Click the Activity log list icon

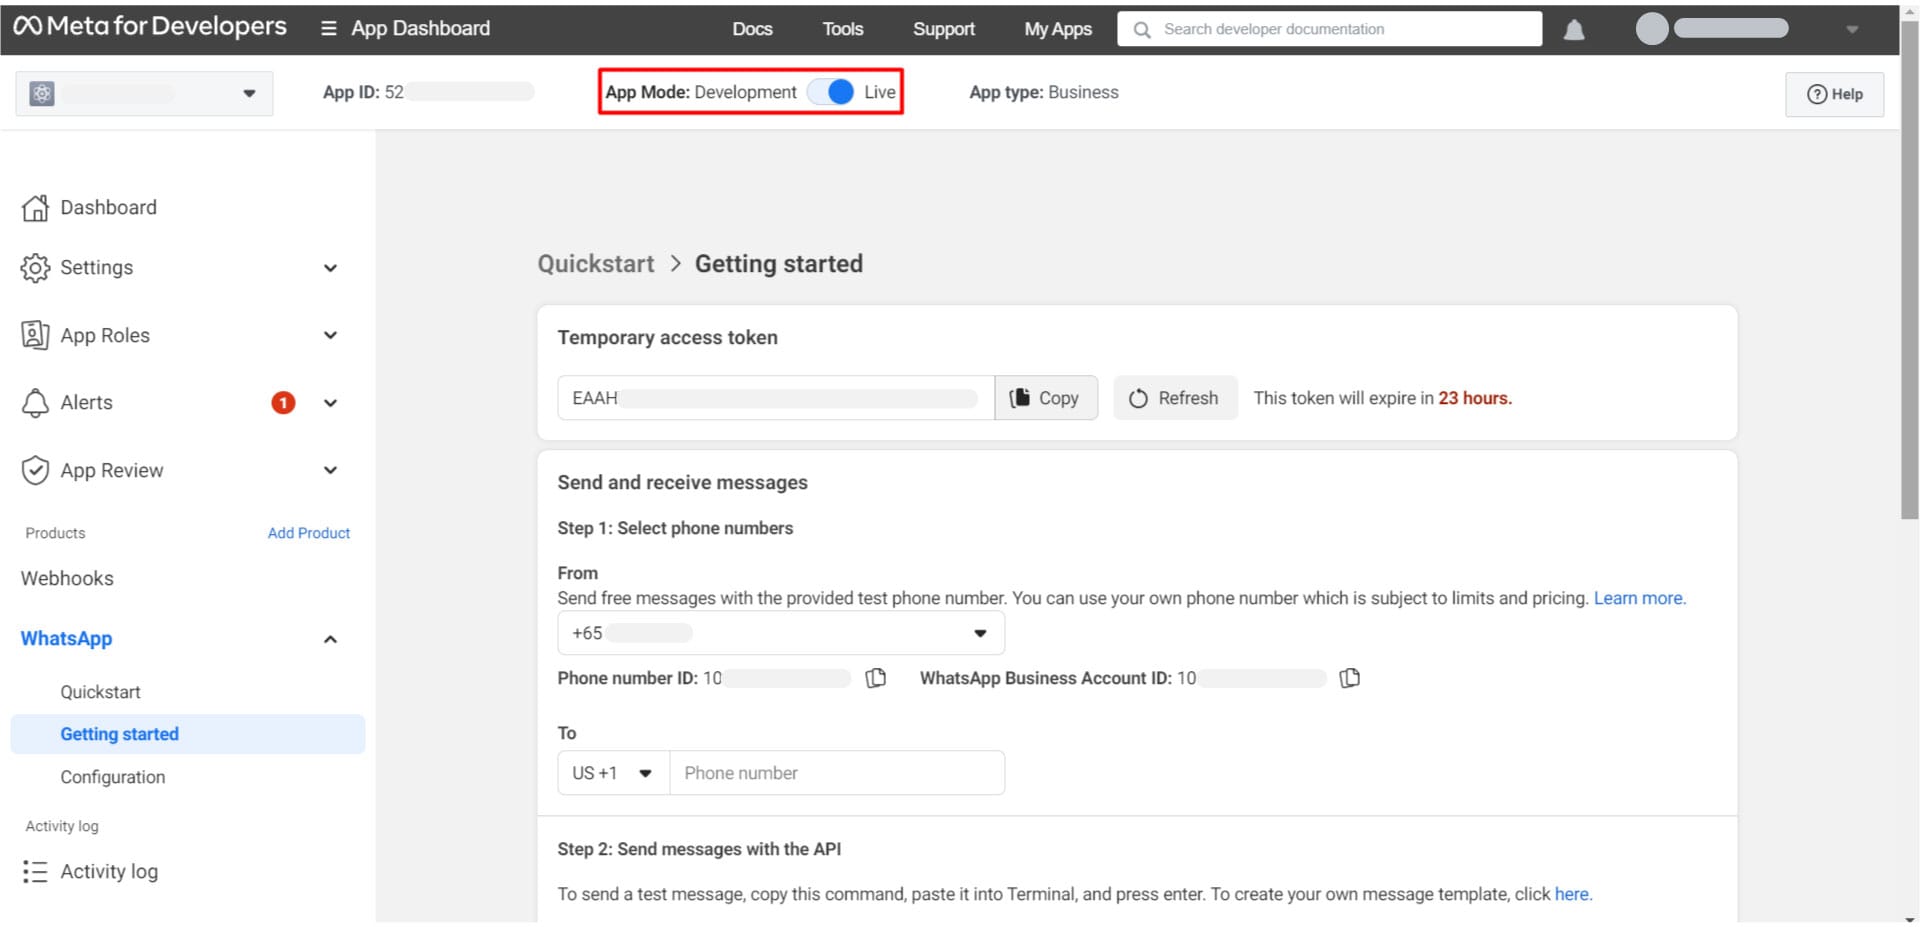pos(35,872)
